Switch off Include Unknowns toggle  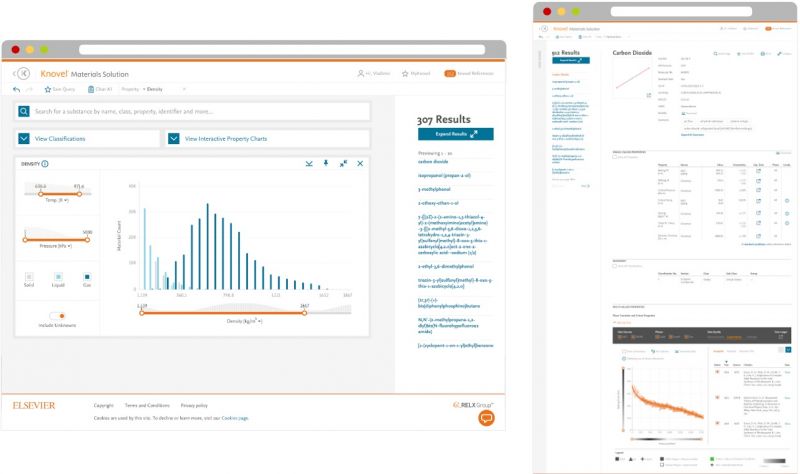click(x=57, y=316)
